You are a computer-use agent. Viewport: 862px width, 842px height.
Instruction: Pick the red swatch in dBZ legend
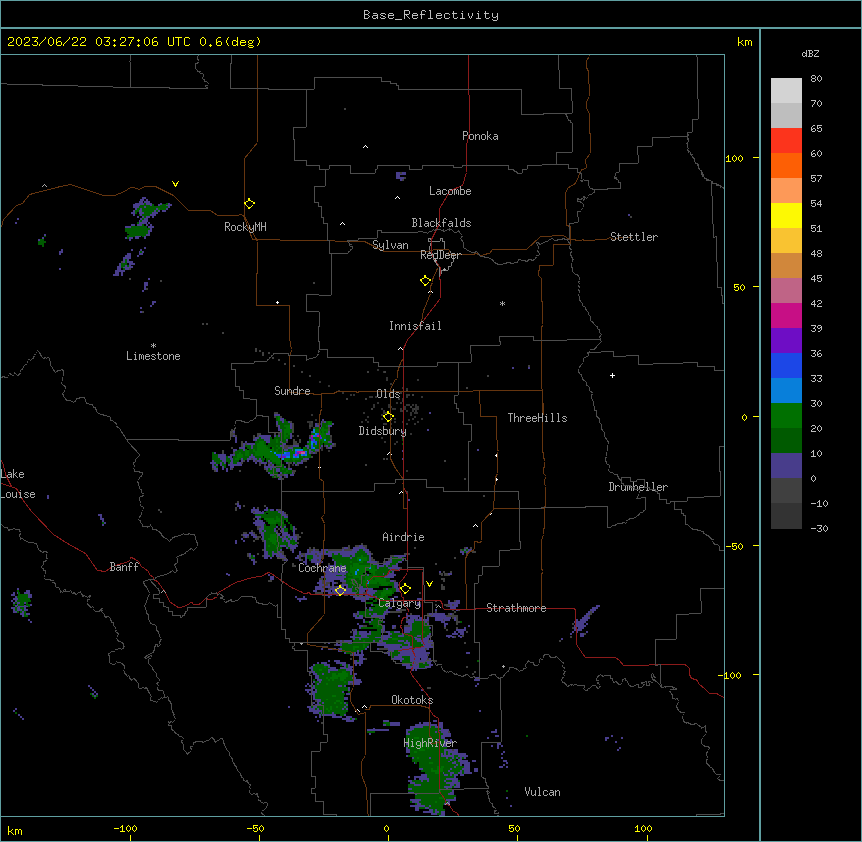(x=786, y=141)
